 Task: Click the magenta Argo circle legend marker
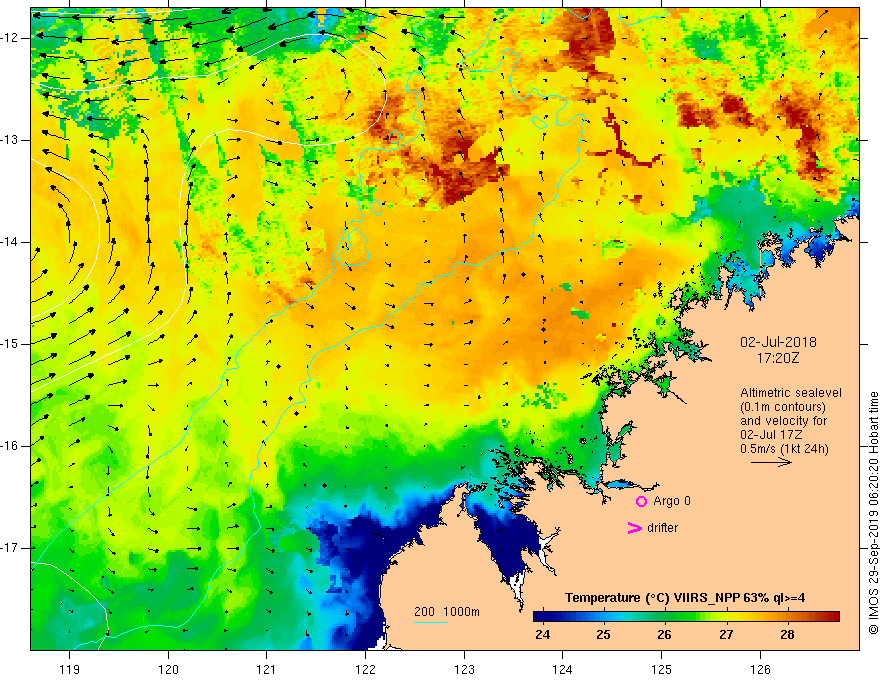pos(641,501)
